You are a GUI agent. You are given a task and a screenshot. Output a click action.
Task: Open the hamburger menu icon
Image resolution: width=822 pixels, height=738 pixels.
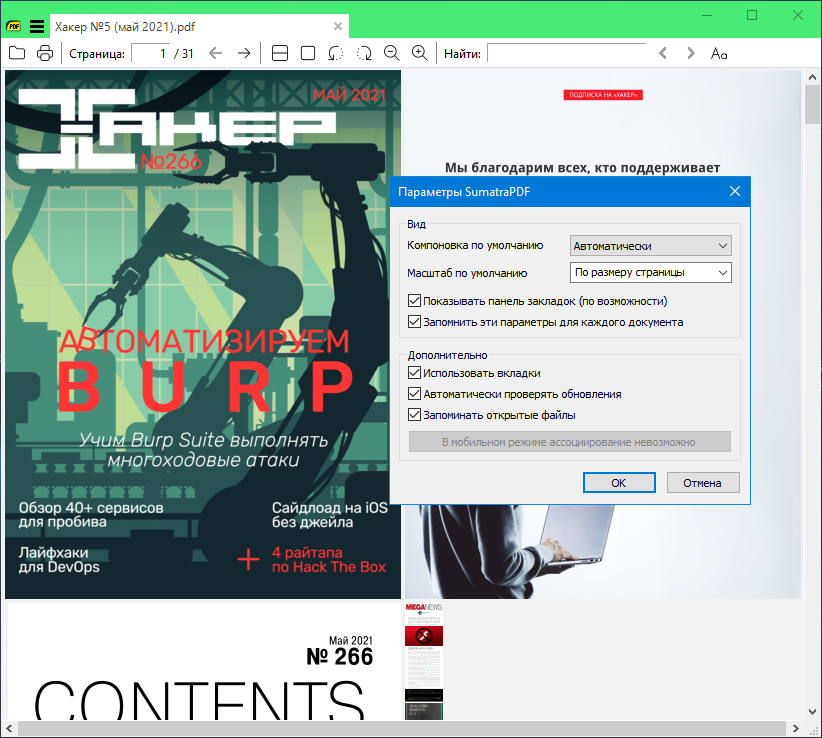pos(37,26)
